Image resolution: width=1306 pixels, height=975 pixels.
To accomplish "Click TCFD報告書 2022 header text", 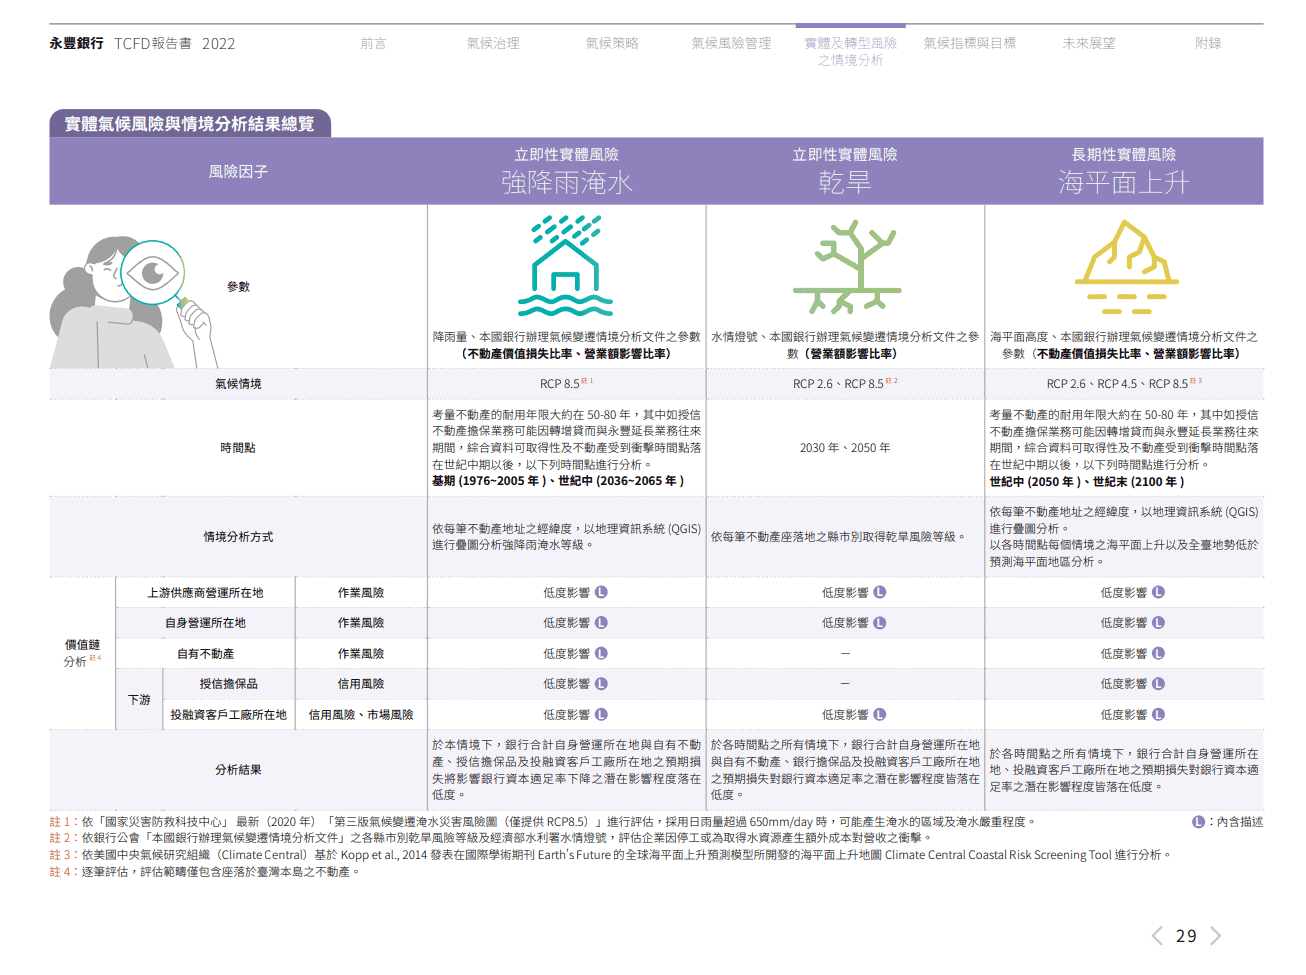I will [175, 44].
